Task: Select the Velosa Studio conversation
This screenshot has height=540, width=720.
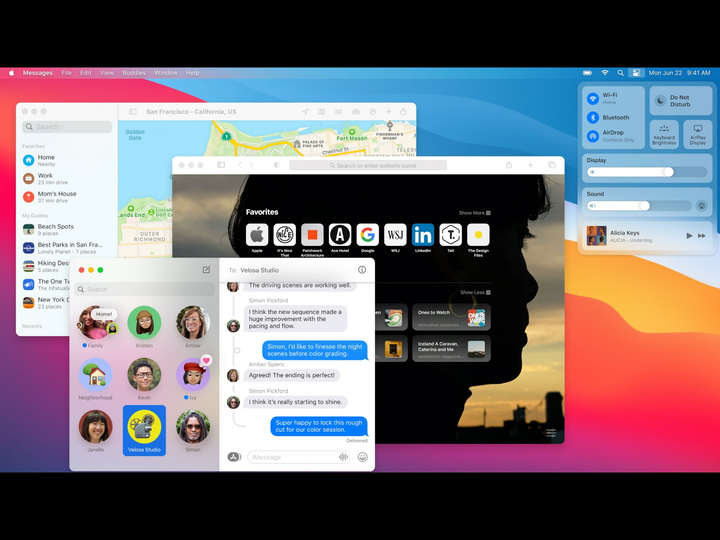Action: [x=144, y=430]
